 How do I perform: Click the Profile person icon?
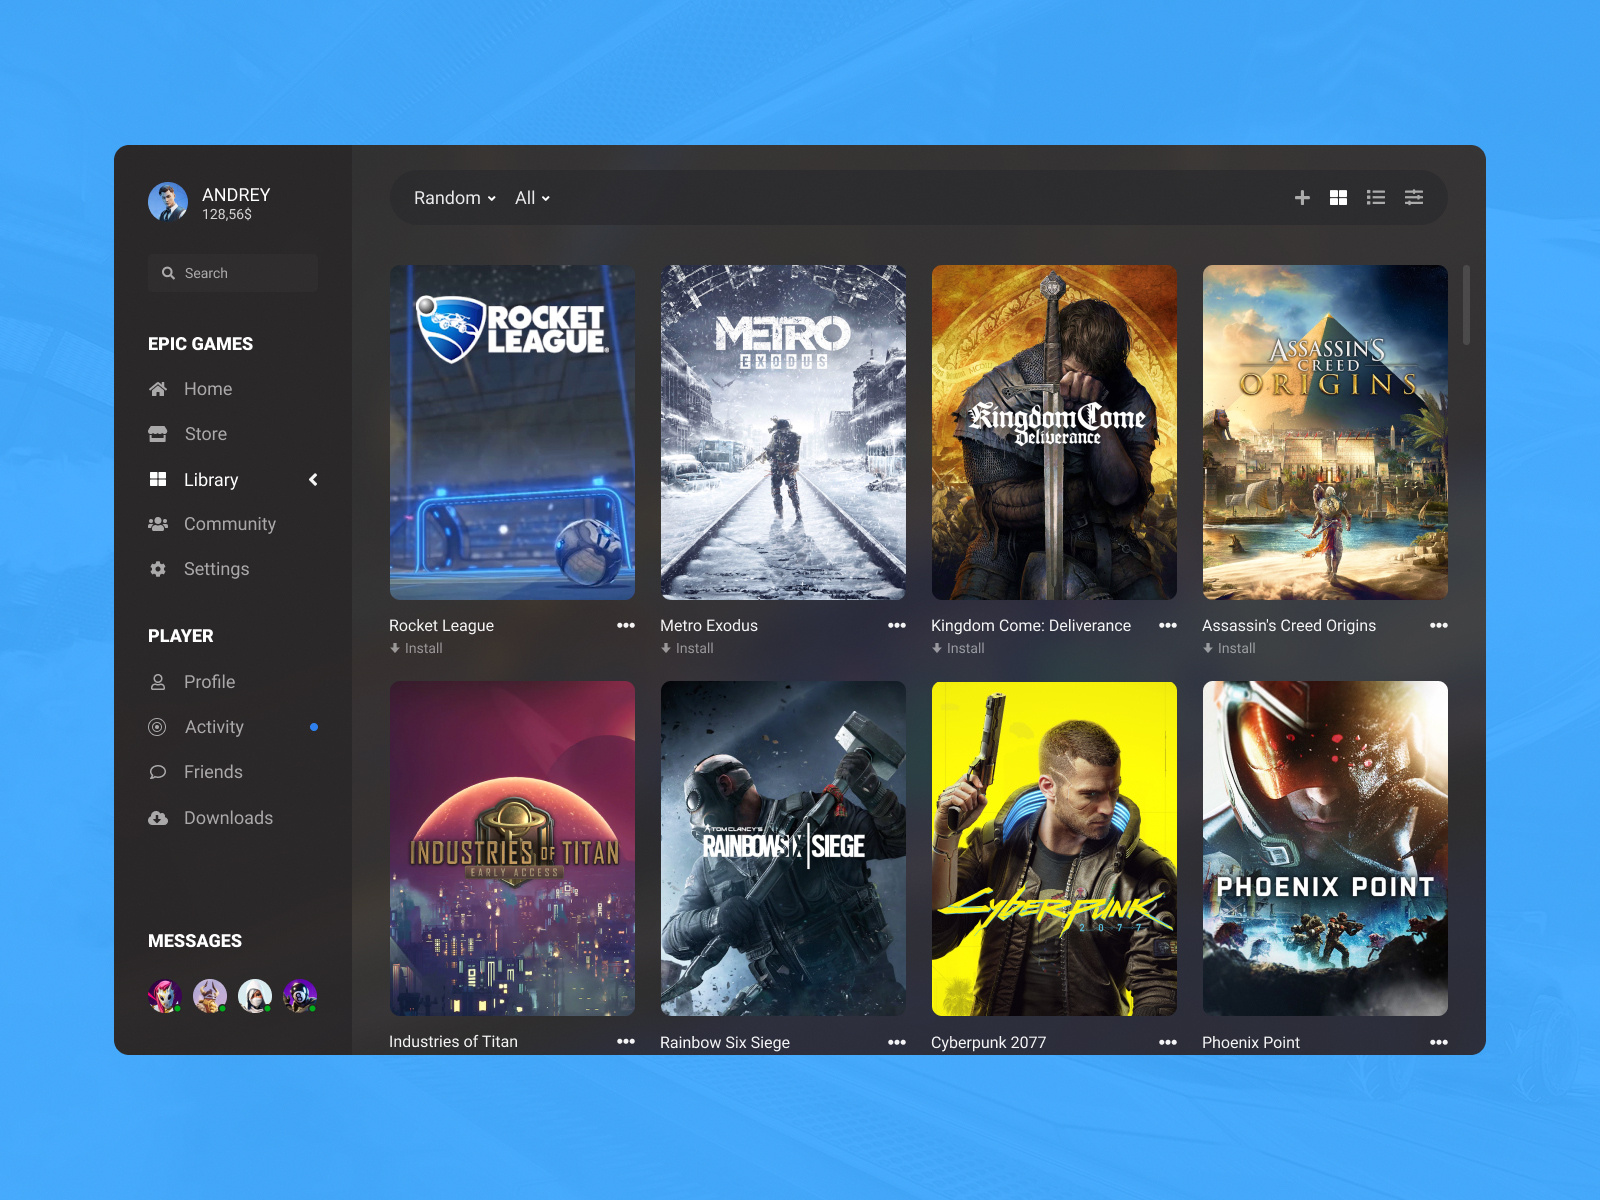158,682
